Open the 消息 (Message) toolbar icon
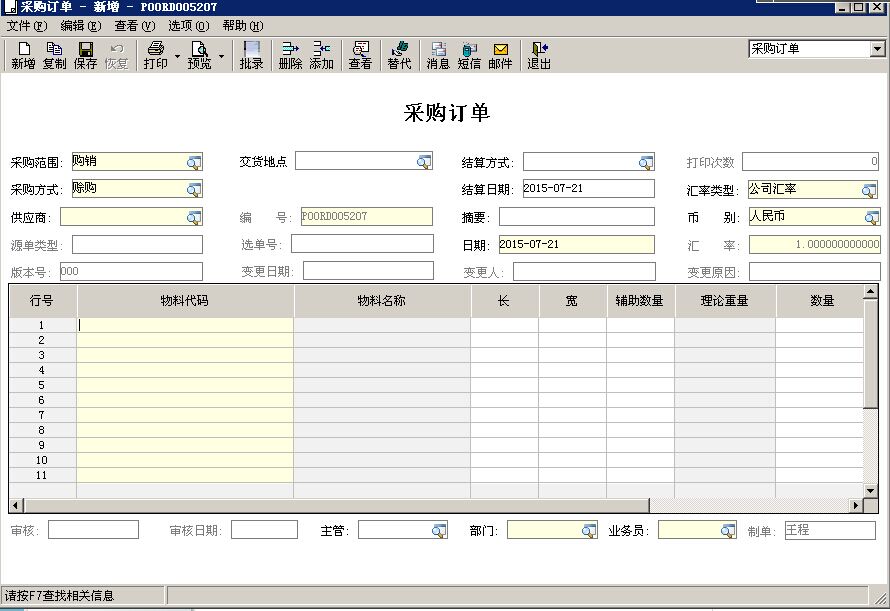890x611 pixels. coord(438,56)
